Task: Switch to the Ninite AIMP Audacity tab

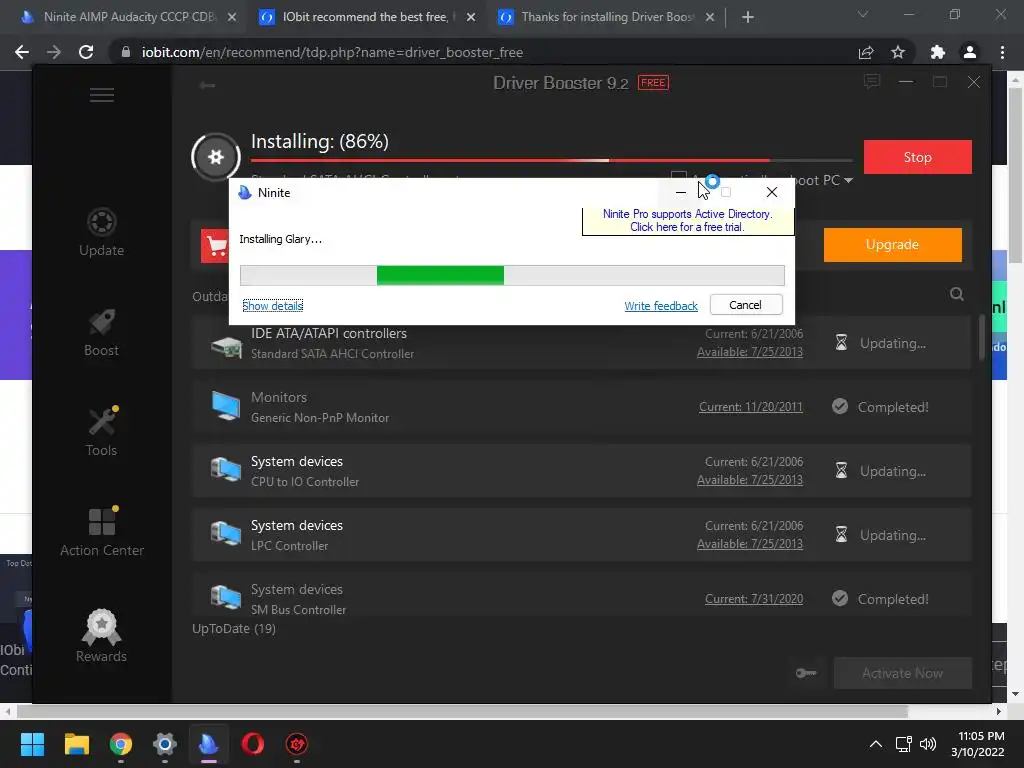Action: click(x=129, y=17)
